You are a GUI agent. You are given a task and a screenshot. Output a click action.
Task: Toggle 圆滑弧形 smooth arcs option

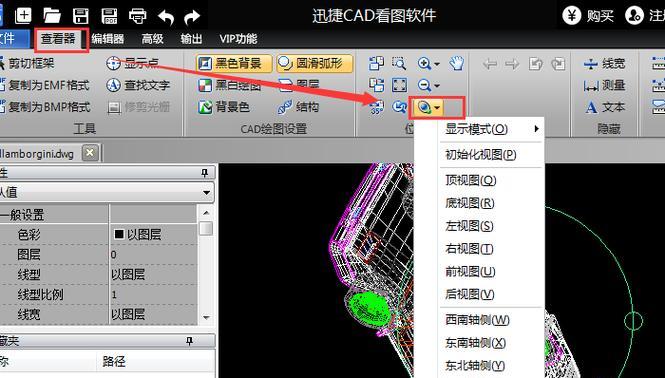coord(314,64)
